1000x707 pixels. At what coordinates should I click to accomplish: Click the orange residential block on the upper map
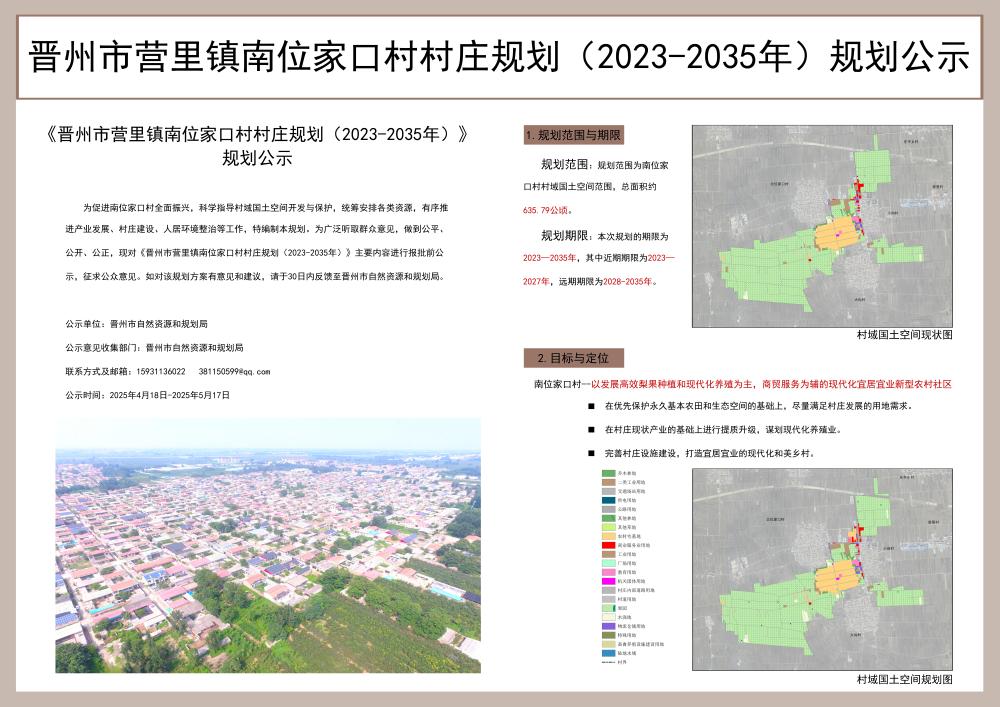pyautogui.click(x=837, y=233)
